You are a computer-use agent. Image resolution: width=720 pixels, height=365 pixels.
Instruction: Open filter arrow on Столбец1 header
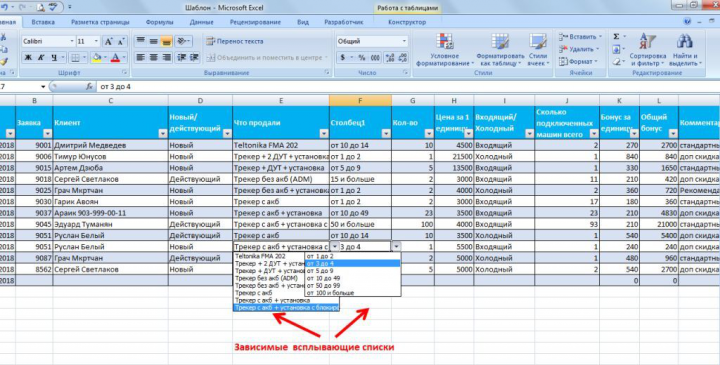tap(386, 134)
